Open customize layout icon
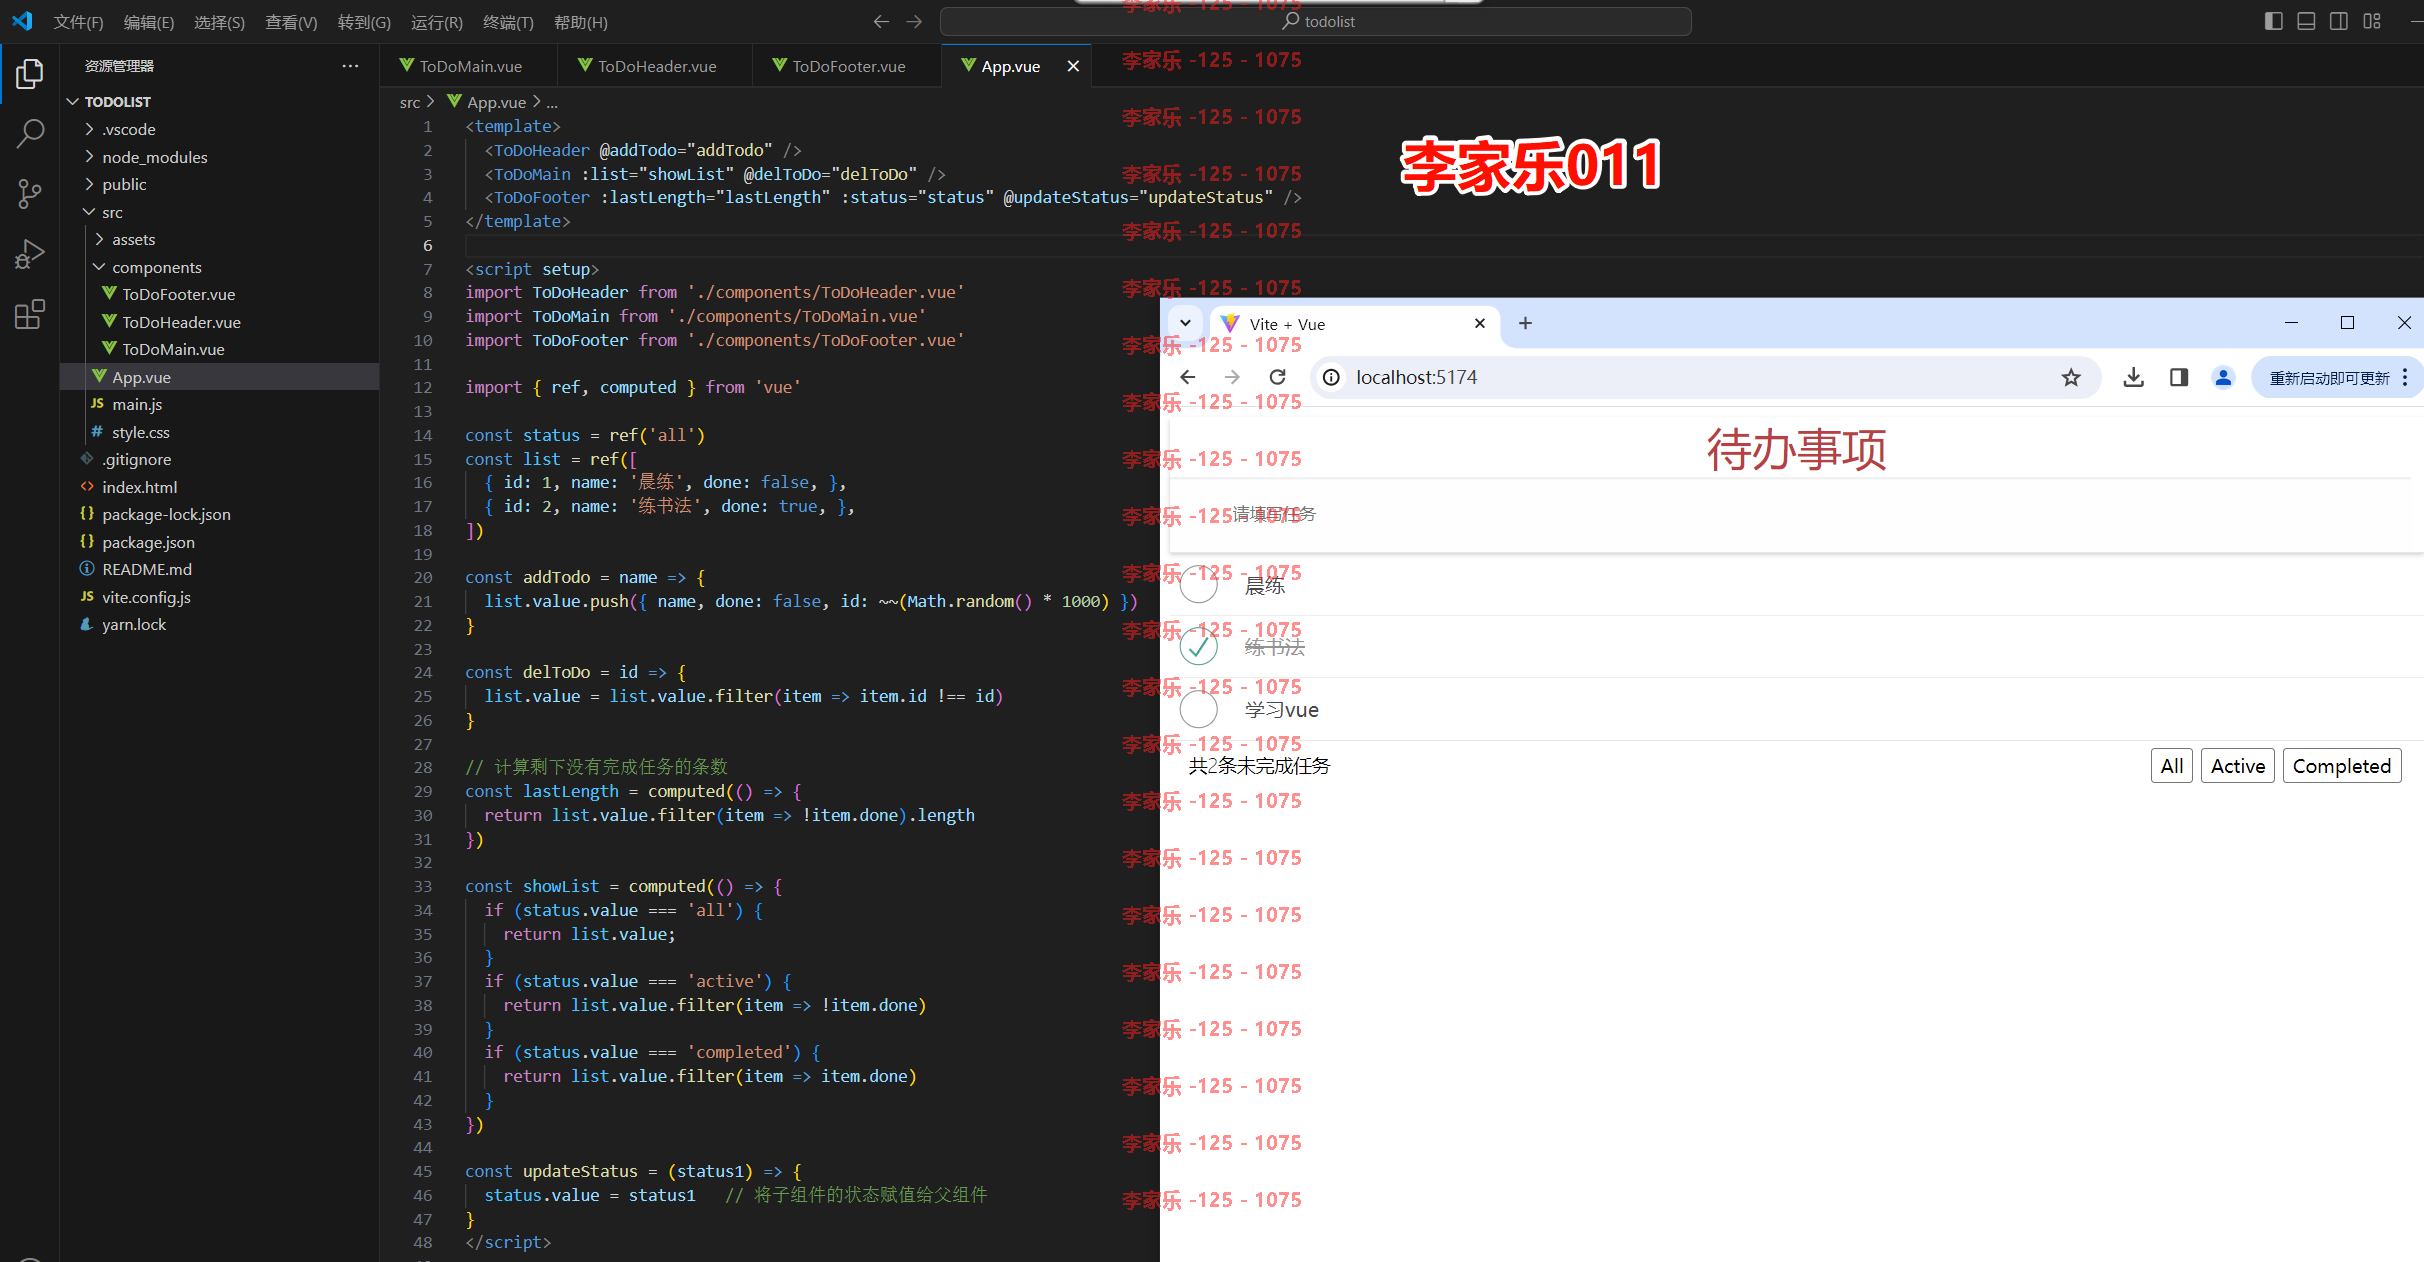 [x=2372, y=21]
